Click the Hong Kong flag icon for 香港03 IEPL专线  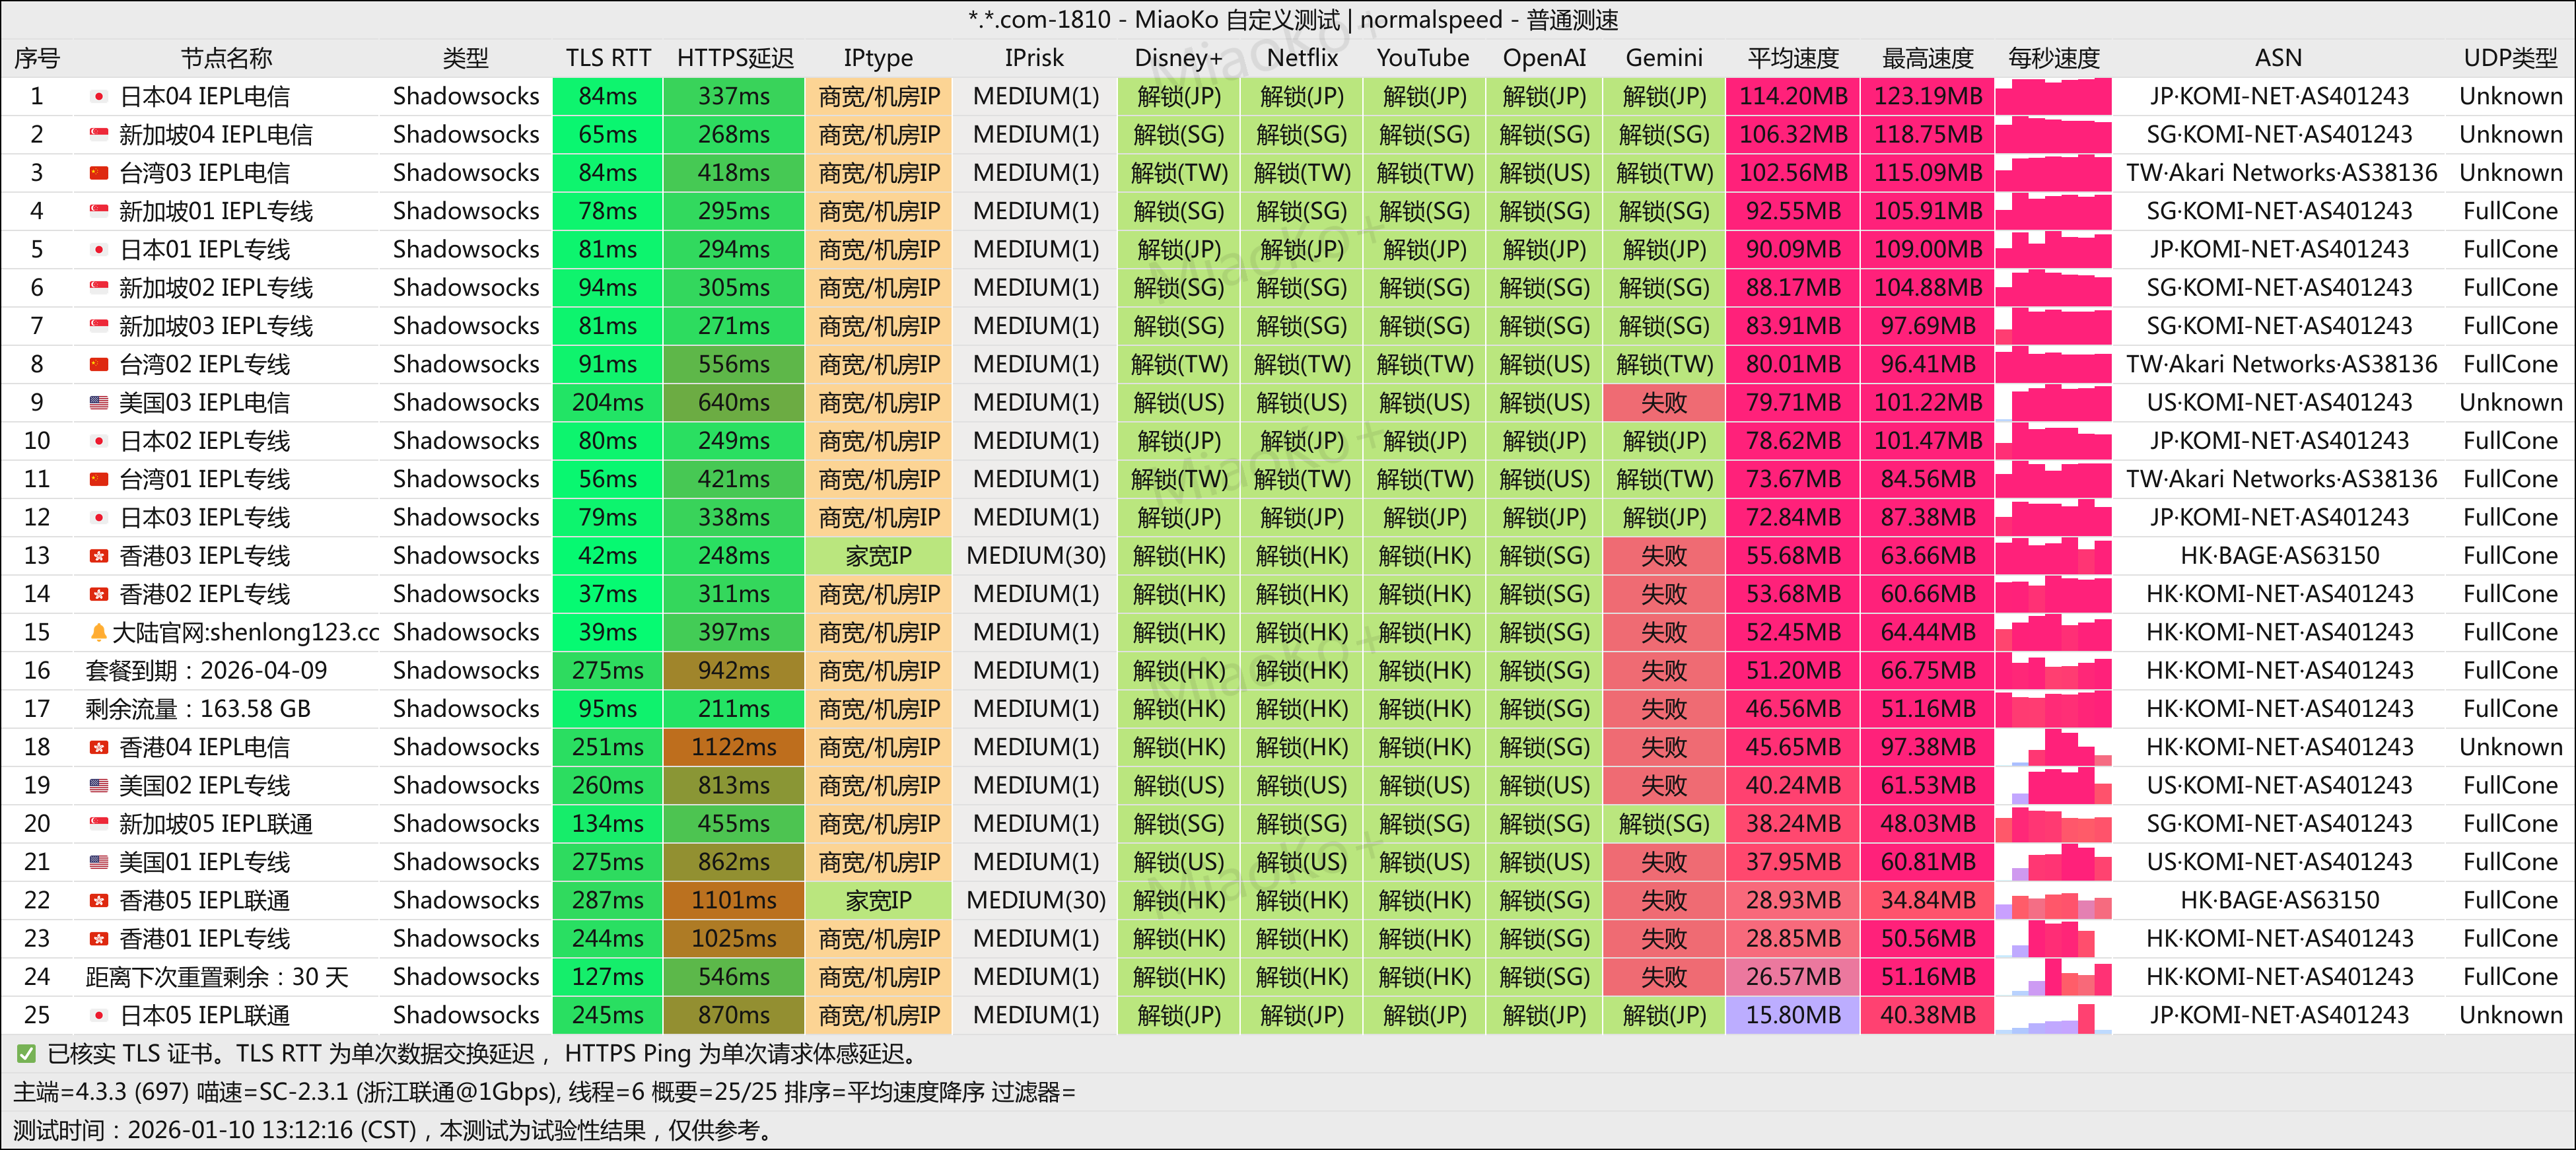coord(98,556)
